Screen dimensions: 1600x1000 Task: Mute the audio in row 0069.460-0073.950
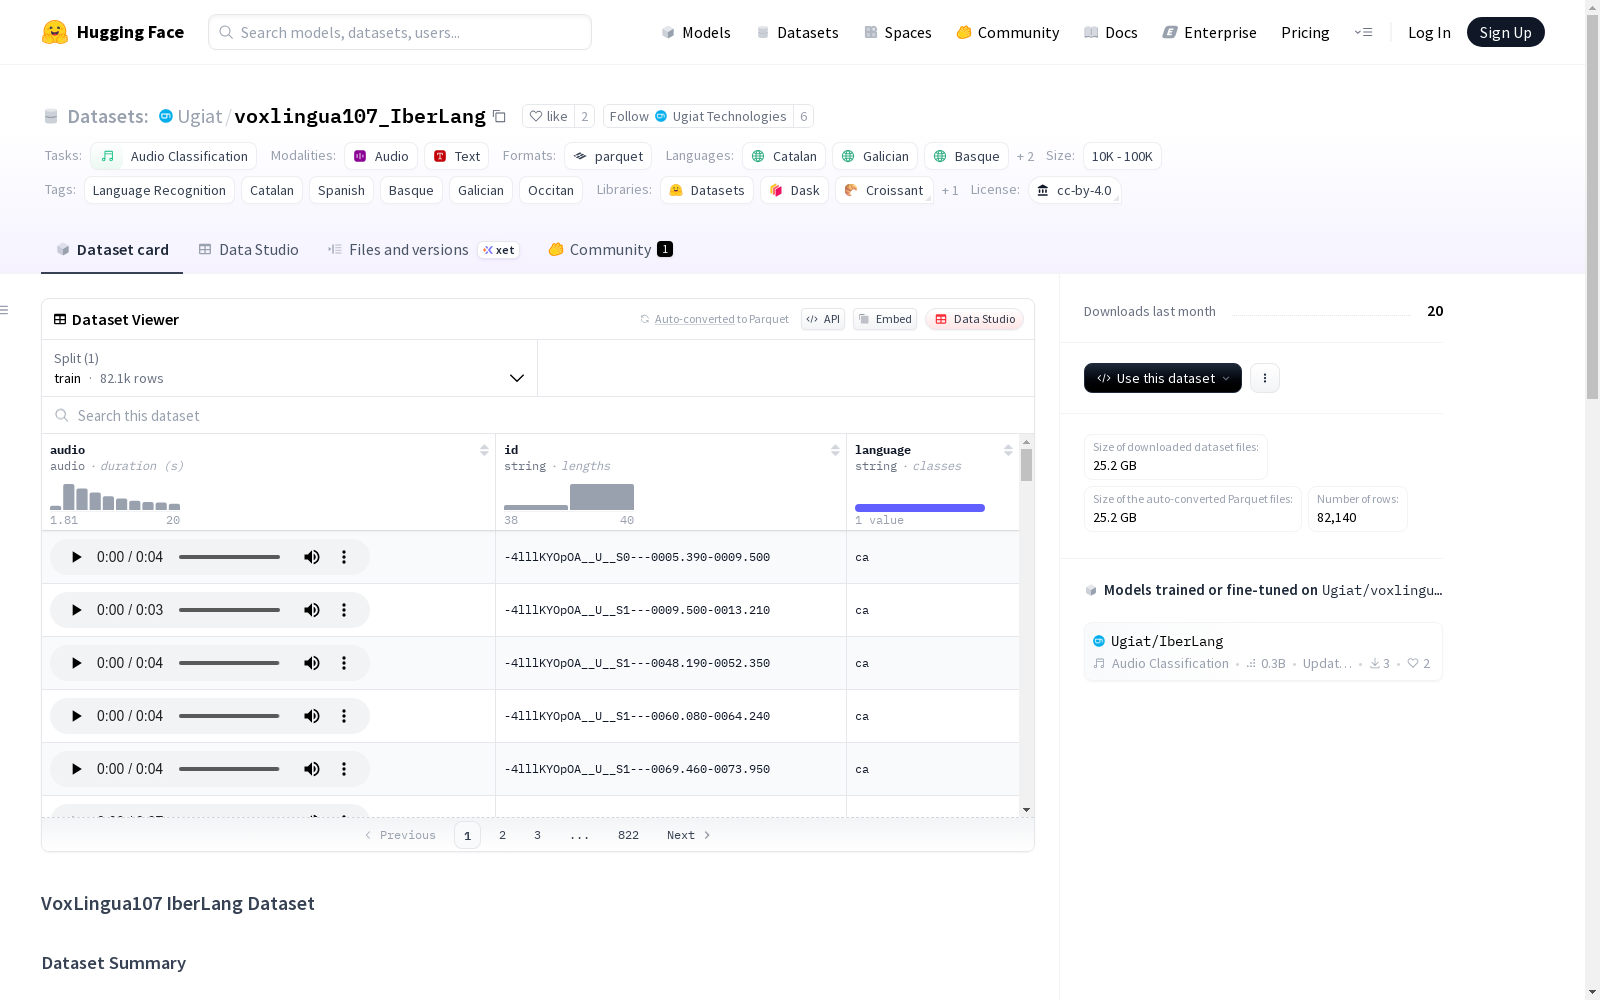coord(312,769)
